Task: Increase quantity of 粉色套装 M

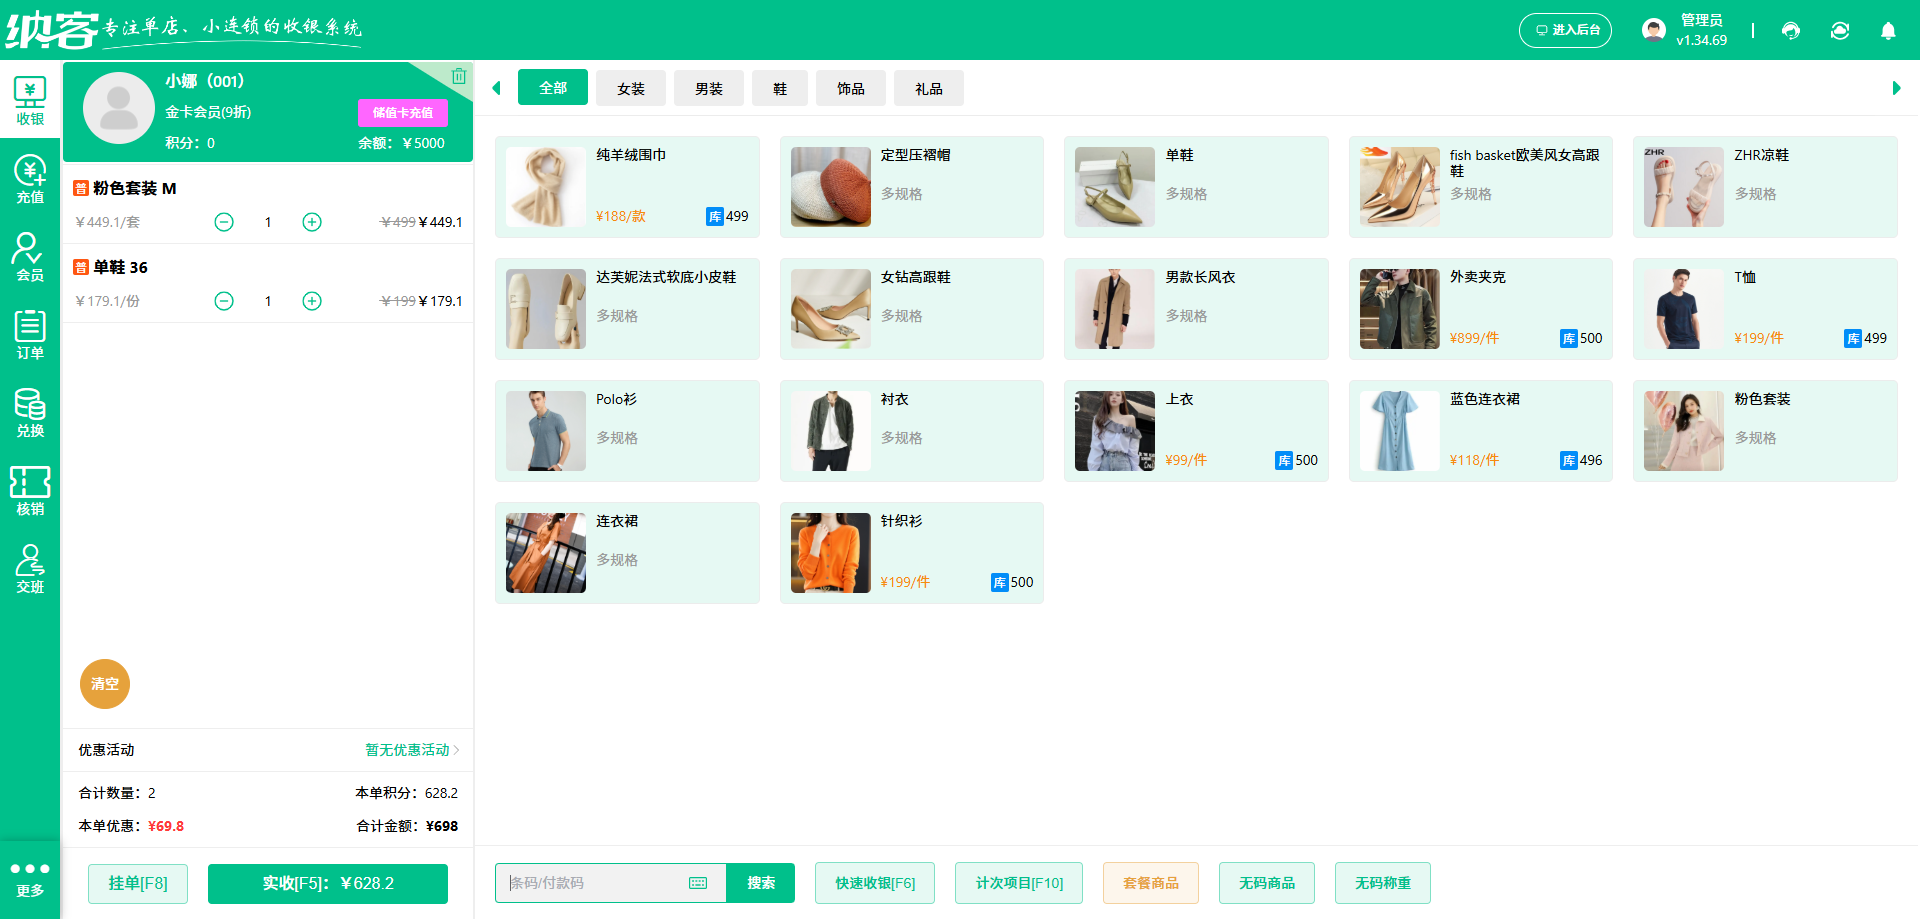Action: point(312,222)
